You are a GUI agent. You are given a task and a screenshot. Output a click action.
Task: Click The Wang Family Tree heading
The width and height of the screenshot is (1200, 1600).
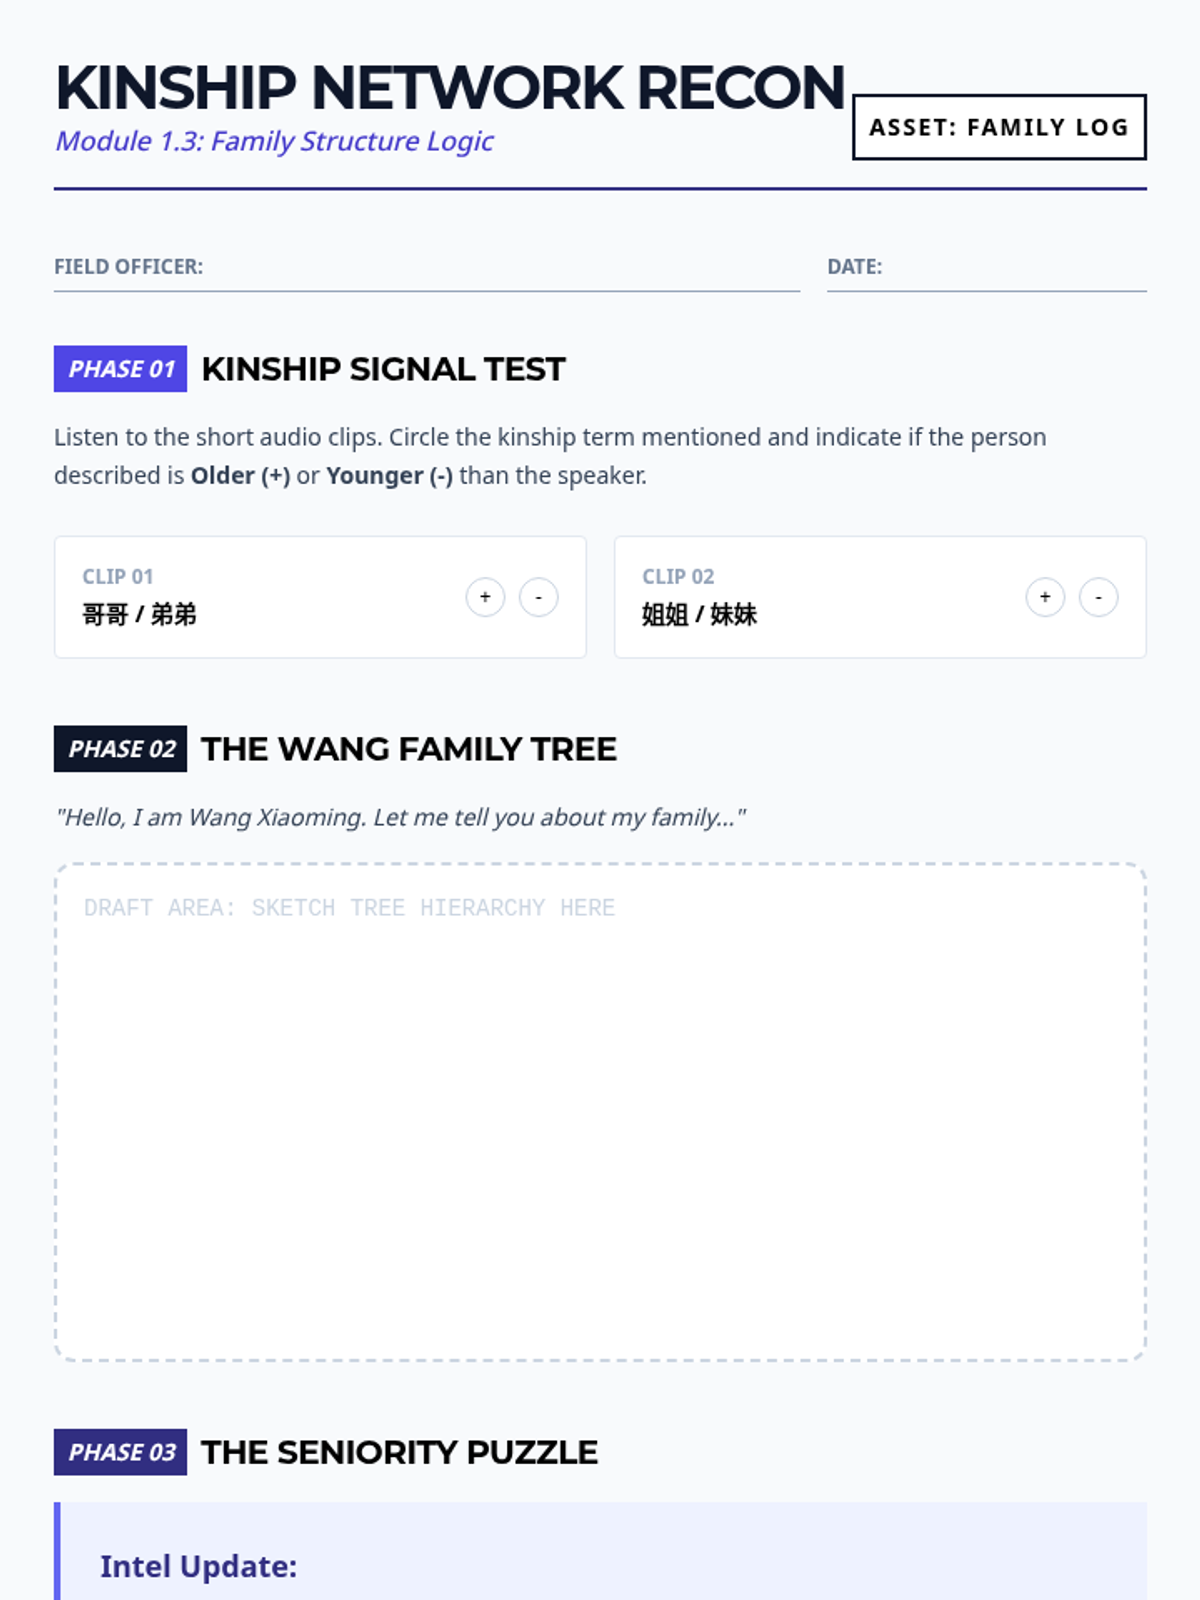click(x=408, y=749)
